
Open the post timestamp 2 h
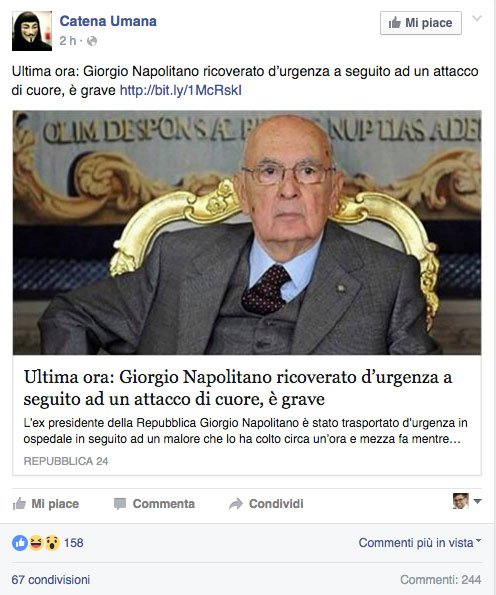click(x=68, y=41)
